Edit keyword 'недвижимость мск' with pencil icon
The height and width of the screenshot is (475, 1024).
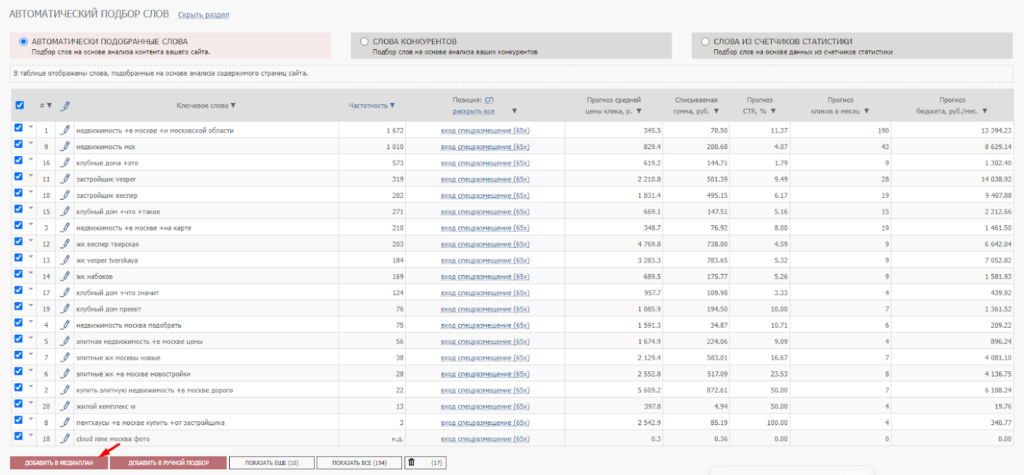(65, 147)
